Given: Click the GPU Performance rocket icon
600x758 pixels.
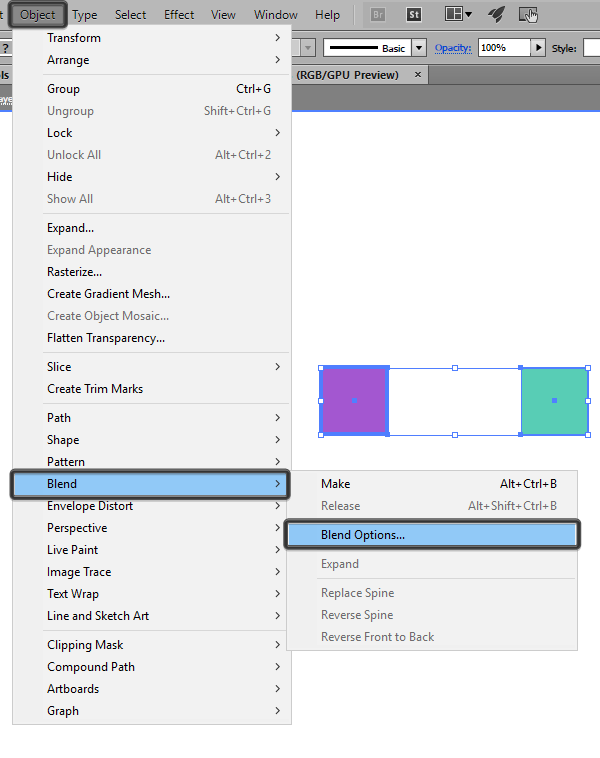Looking at the screenshot, I should (x=497, y=15).
